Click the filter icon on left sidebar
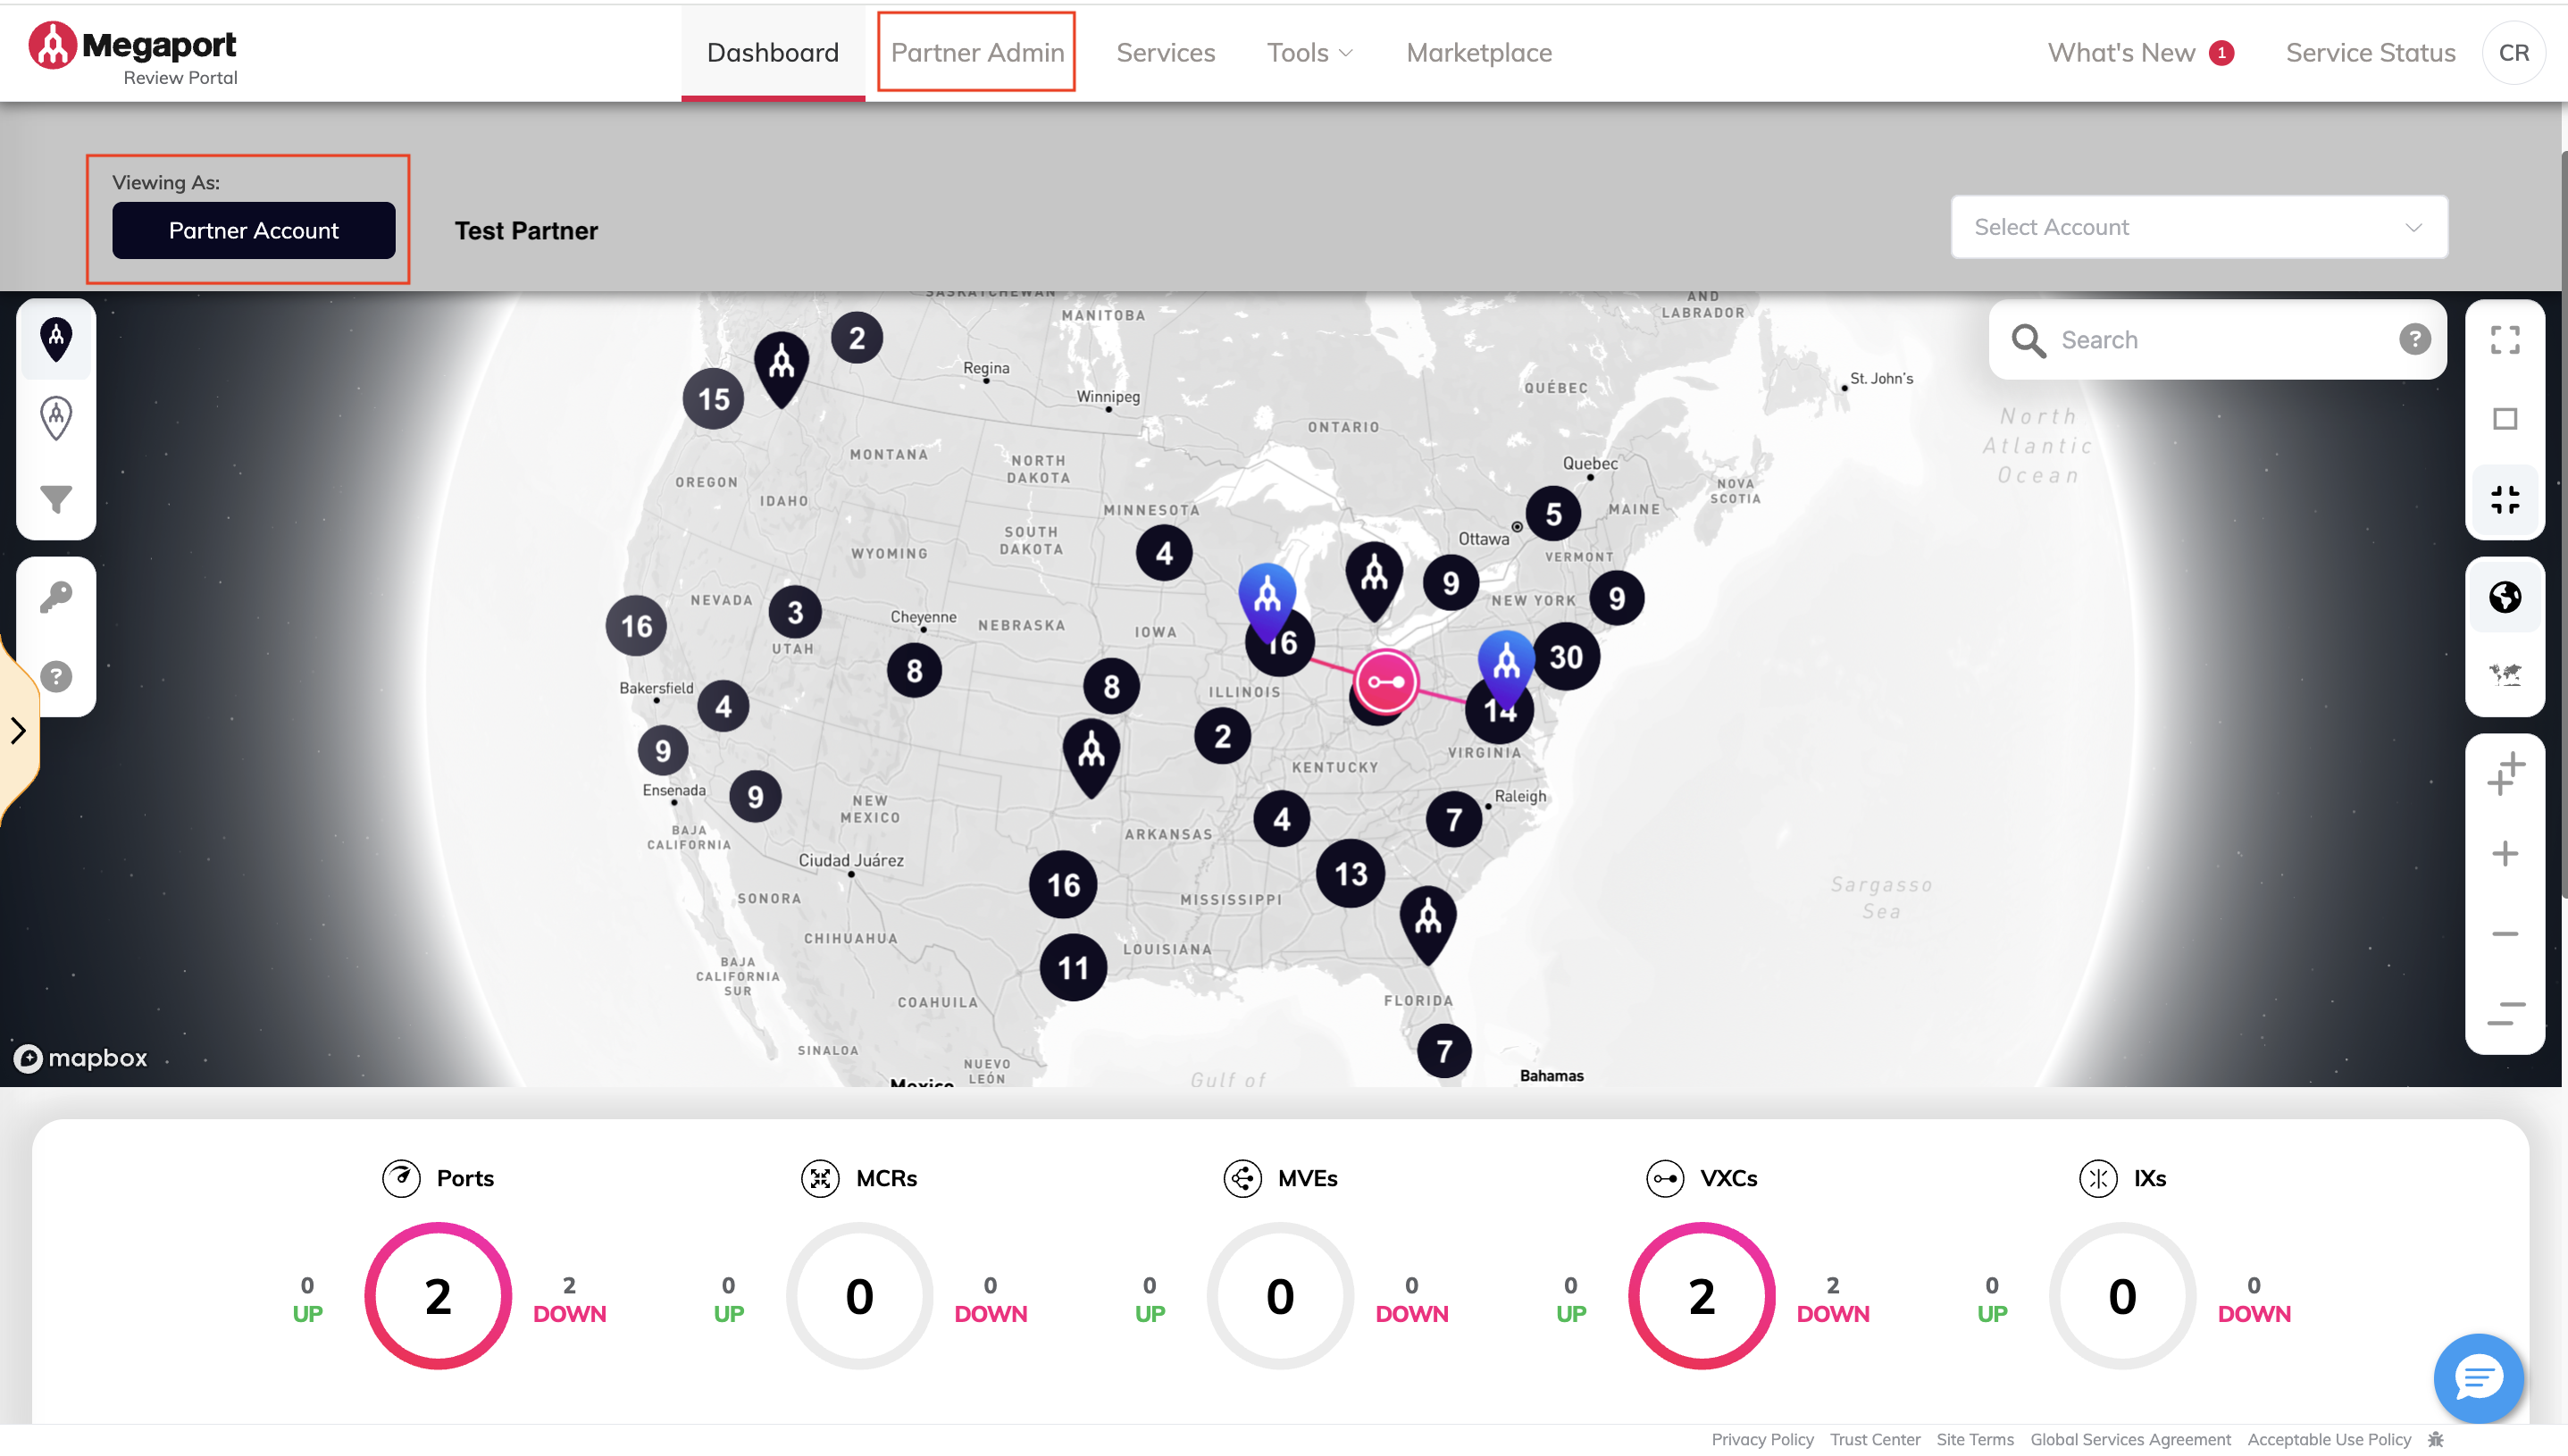Image resolution: width=2568 pixels, height=1456 pixels. pyautogui.click(x=56, y=498)
